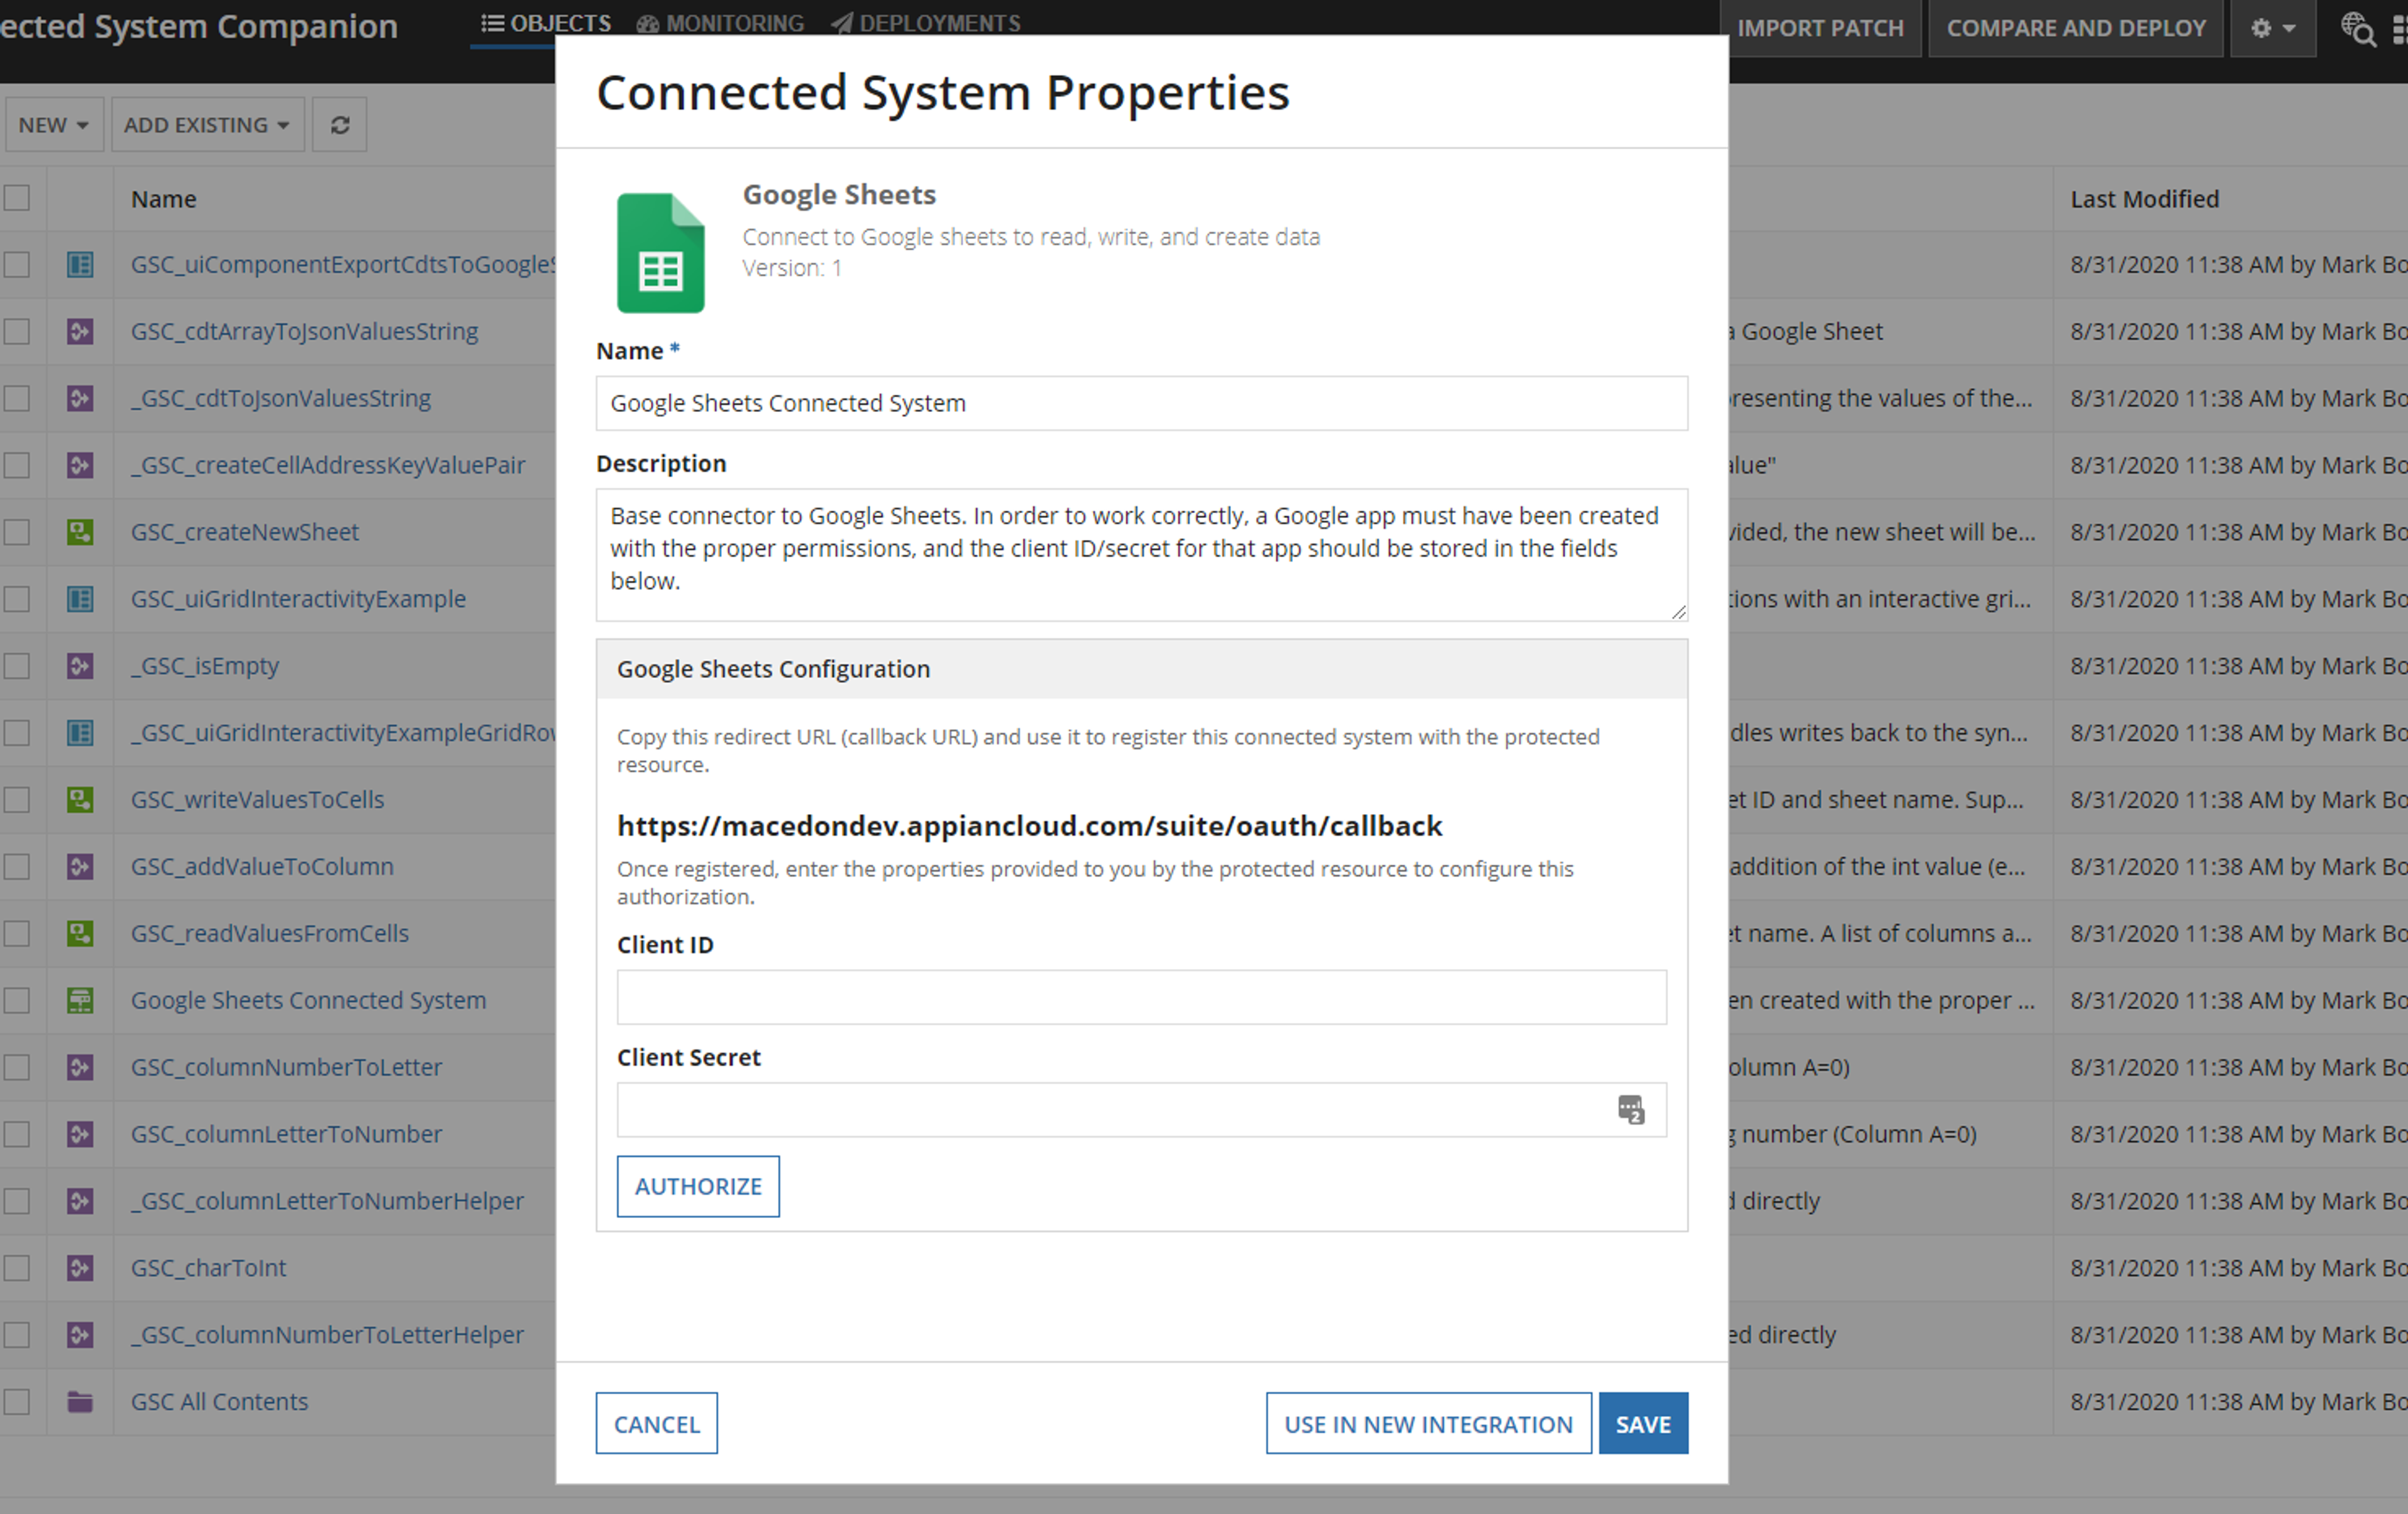Click the rule icon beside _GSC_columnNumberToLetterHelper
2408x1514 pixels.
(81, 1336)
